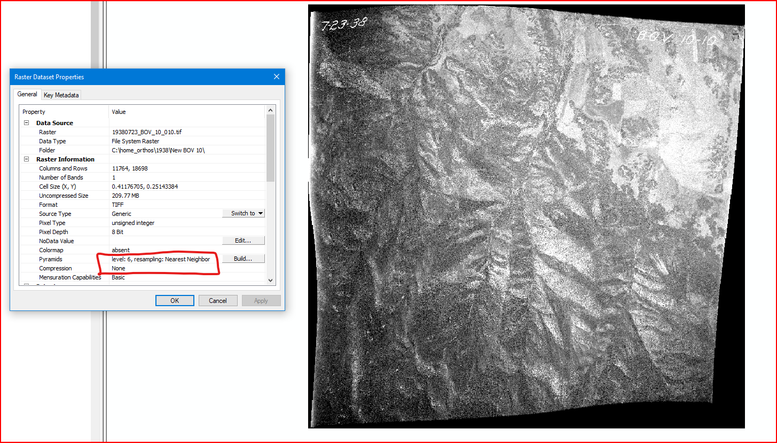The image size is (777, 443).
Task: Click Edit button for NoData Value
Action: pyautogui.click(x=243, y=240)
